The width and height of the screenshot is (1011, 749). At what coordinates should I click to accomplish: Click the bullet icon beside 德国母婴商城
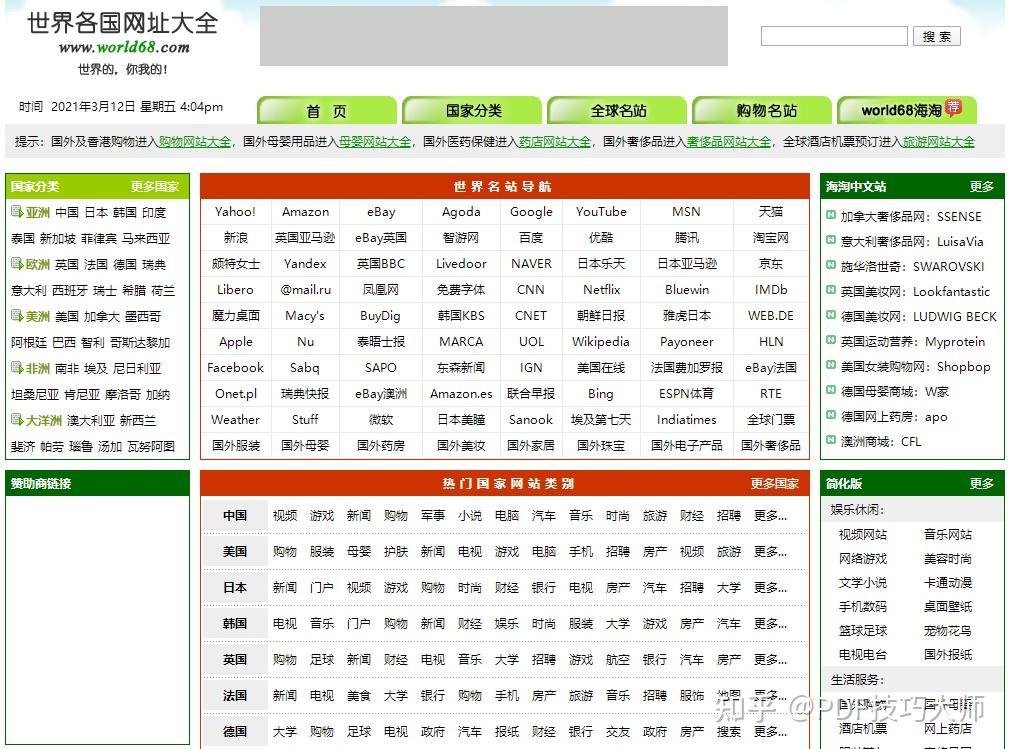[x=831, y=391]
